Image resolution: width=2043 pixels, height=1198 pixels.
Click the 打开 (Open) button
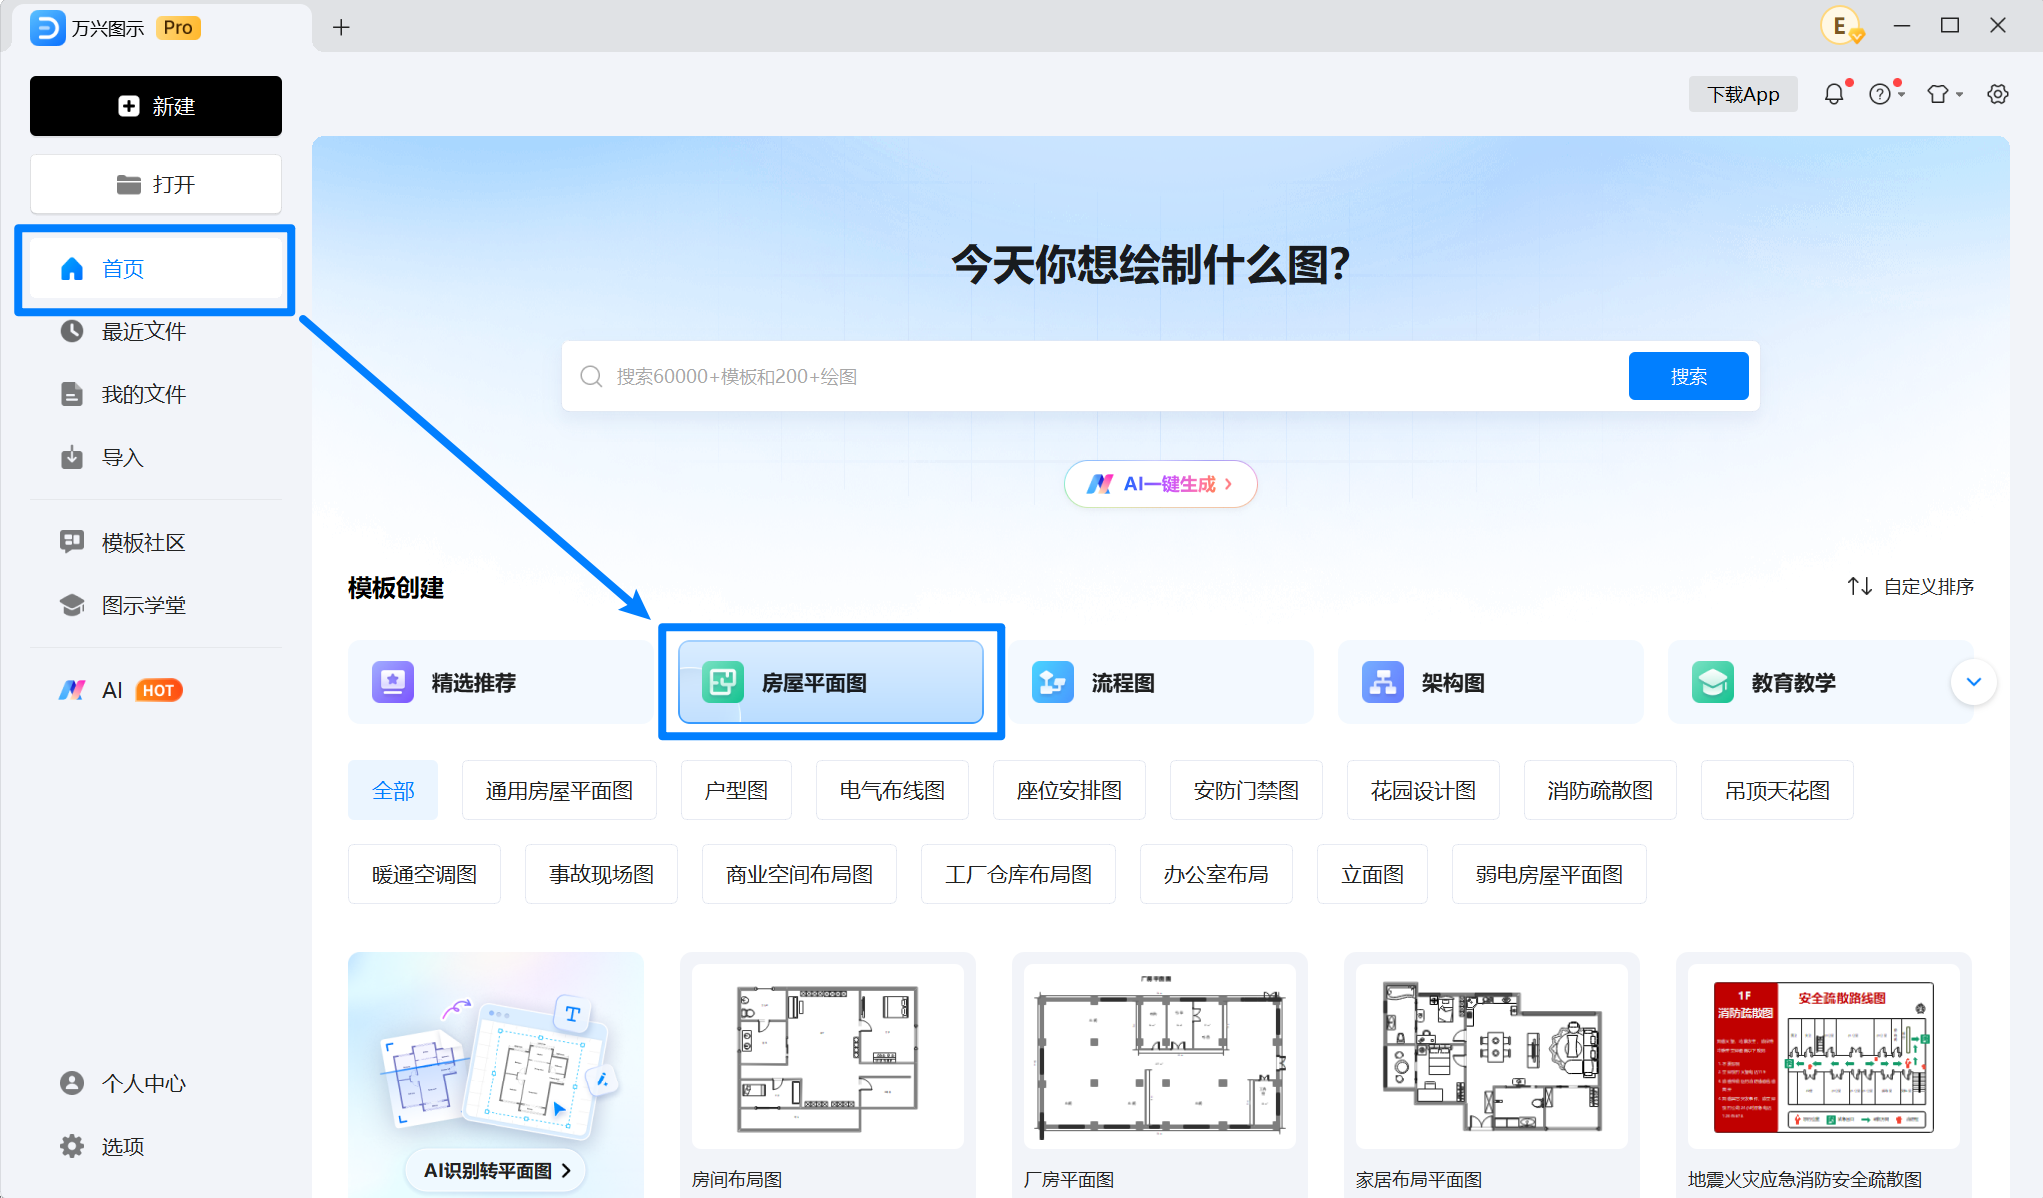point(156,184)
